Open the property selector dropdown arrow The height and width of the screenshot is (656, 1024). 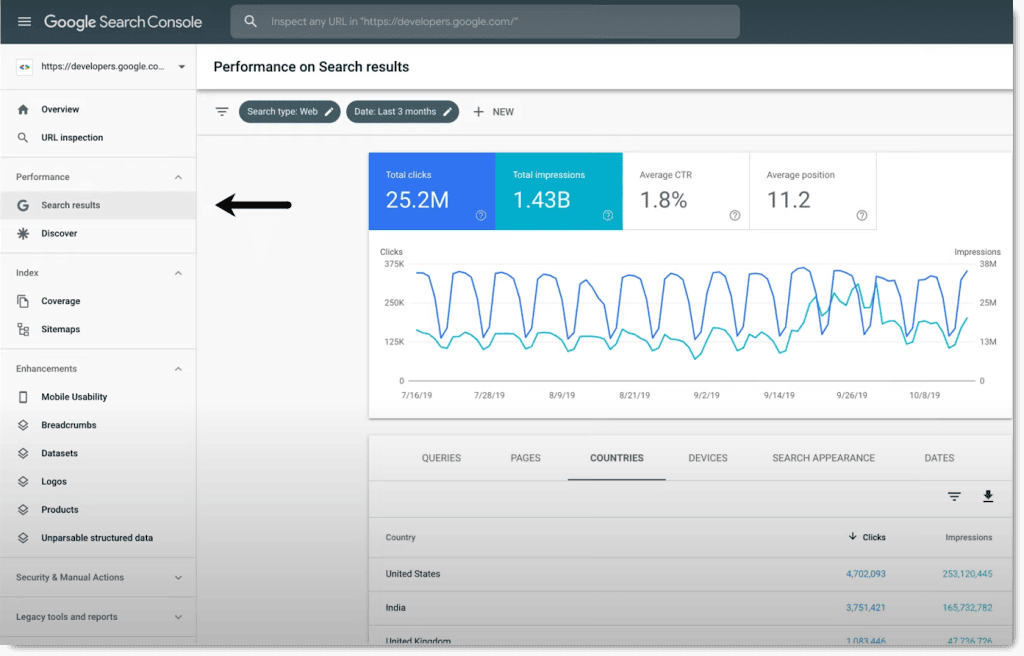(182, 67)
